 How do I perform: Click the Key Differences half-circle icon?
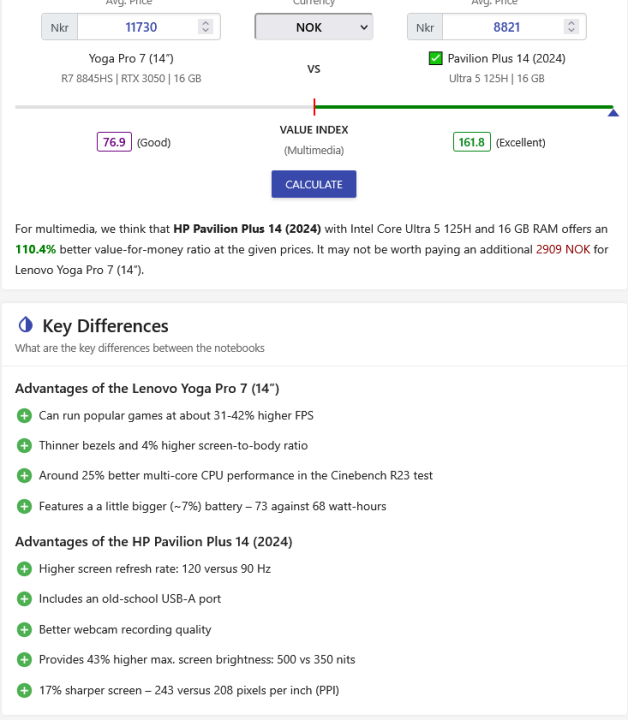[26, 325]
